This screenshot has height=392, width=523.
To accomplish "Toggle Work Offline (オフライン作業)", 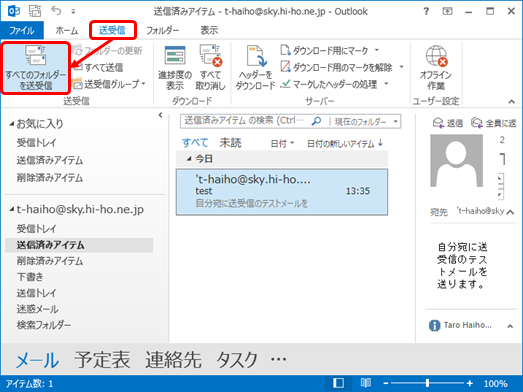I will [436, 68].
